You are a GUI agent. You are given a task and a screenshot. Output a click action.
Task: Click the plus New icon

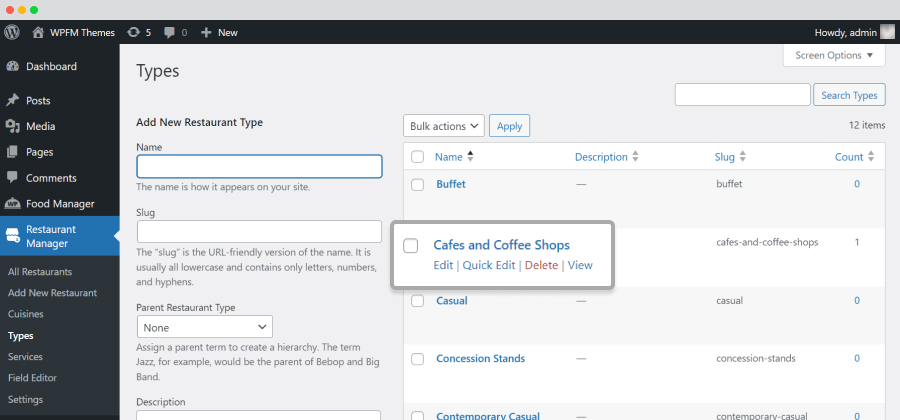pos(206,33)
